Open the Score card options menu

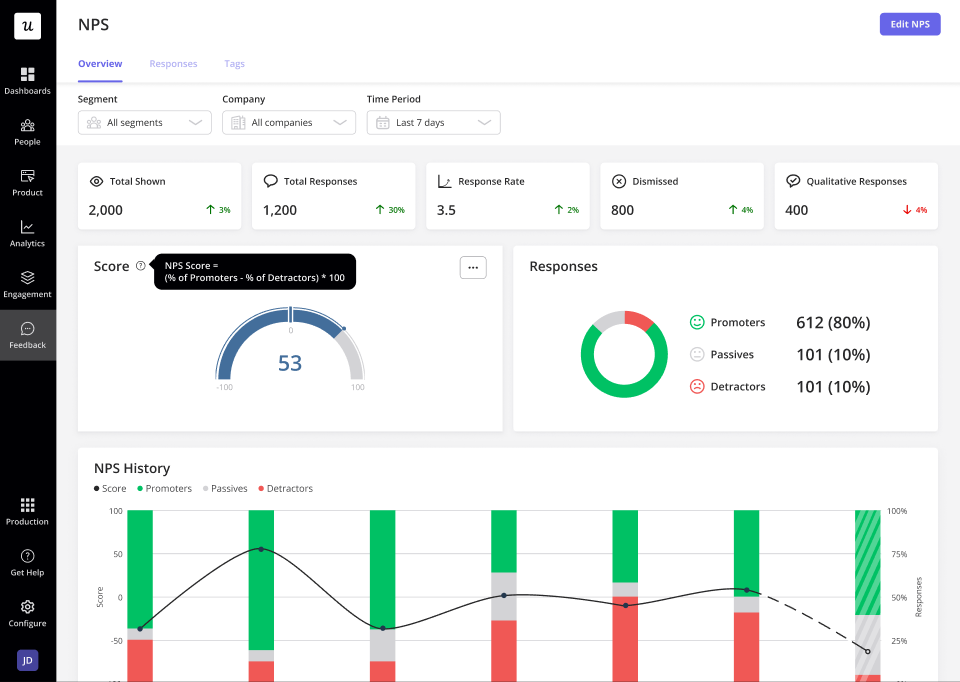472,267
